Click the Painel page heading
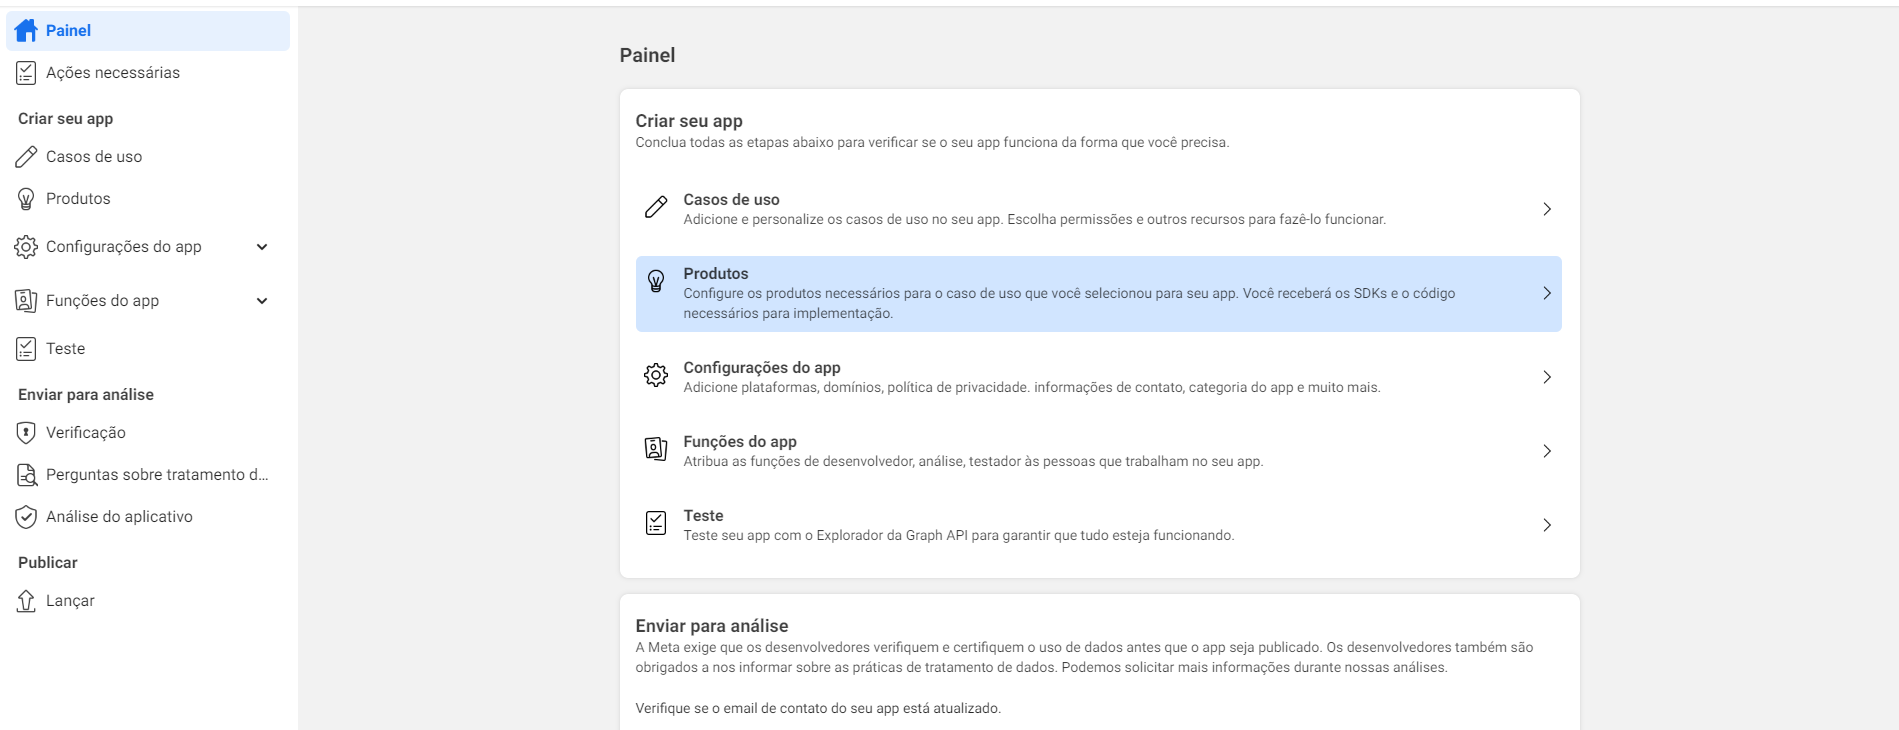The image size is (1899, 730). [x=648, y=55]
